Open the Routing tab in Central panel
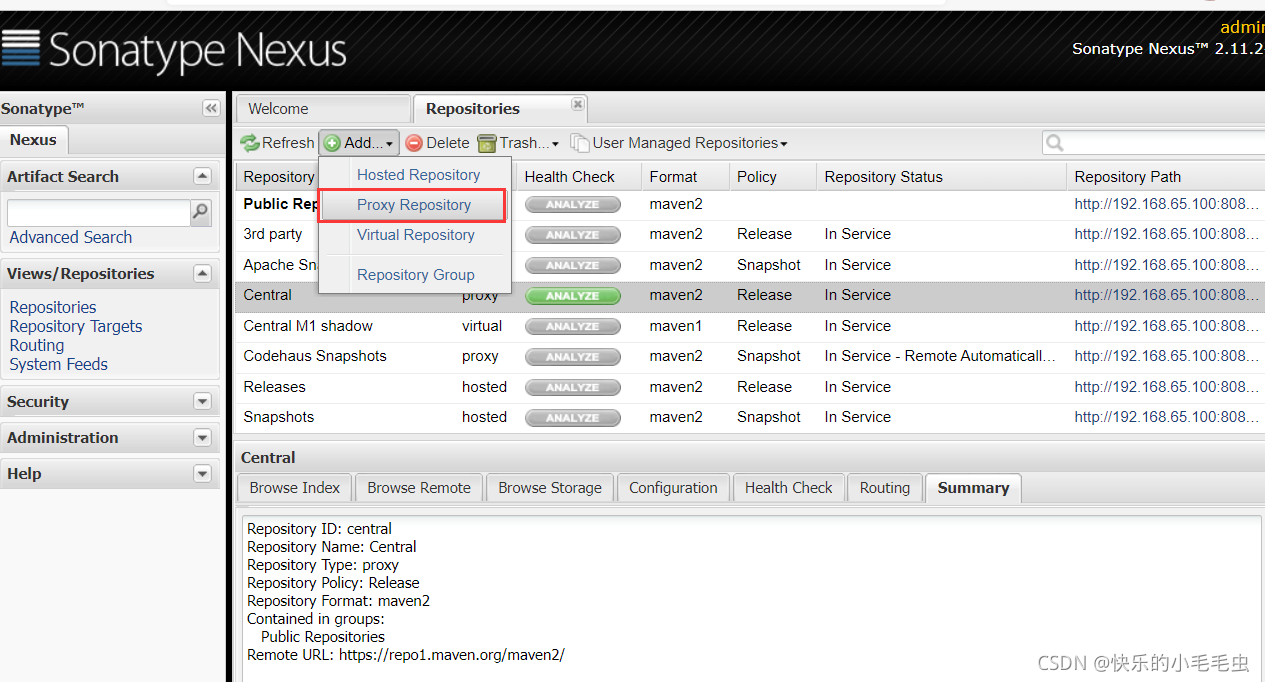 (x=885, y=488)
